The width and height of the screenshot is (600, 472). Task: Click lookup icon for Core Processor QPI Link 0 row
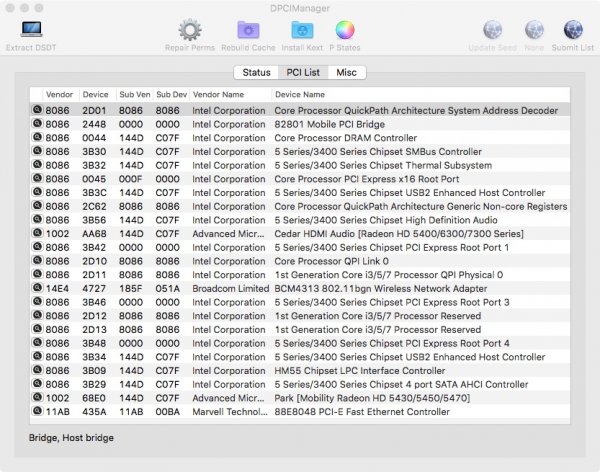[x=37, y=261]
